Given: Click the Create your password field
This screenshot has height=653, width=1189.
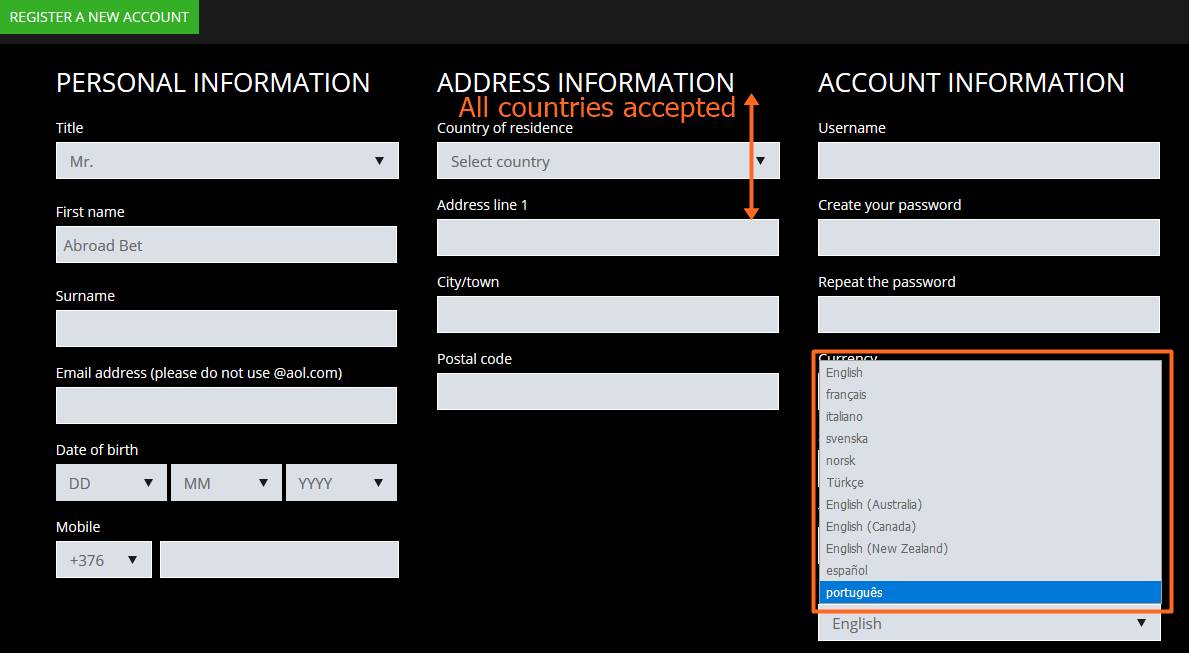Looking at the screenshot, I should (x=989, y=237).
